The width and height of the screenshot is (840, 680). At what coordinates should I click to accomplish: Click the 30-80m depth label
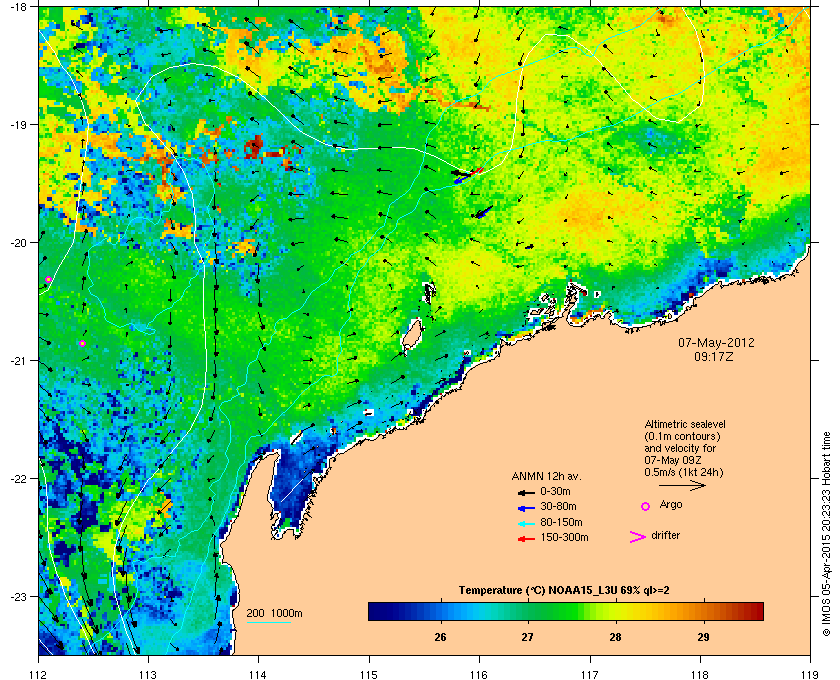[x=558, y=506]
